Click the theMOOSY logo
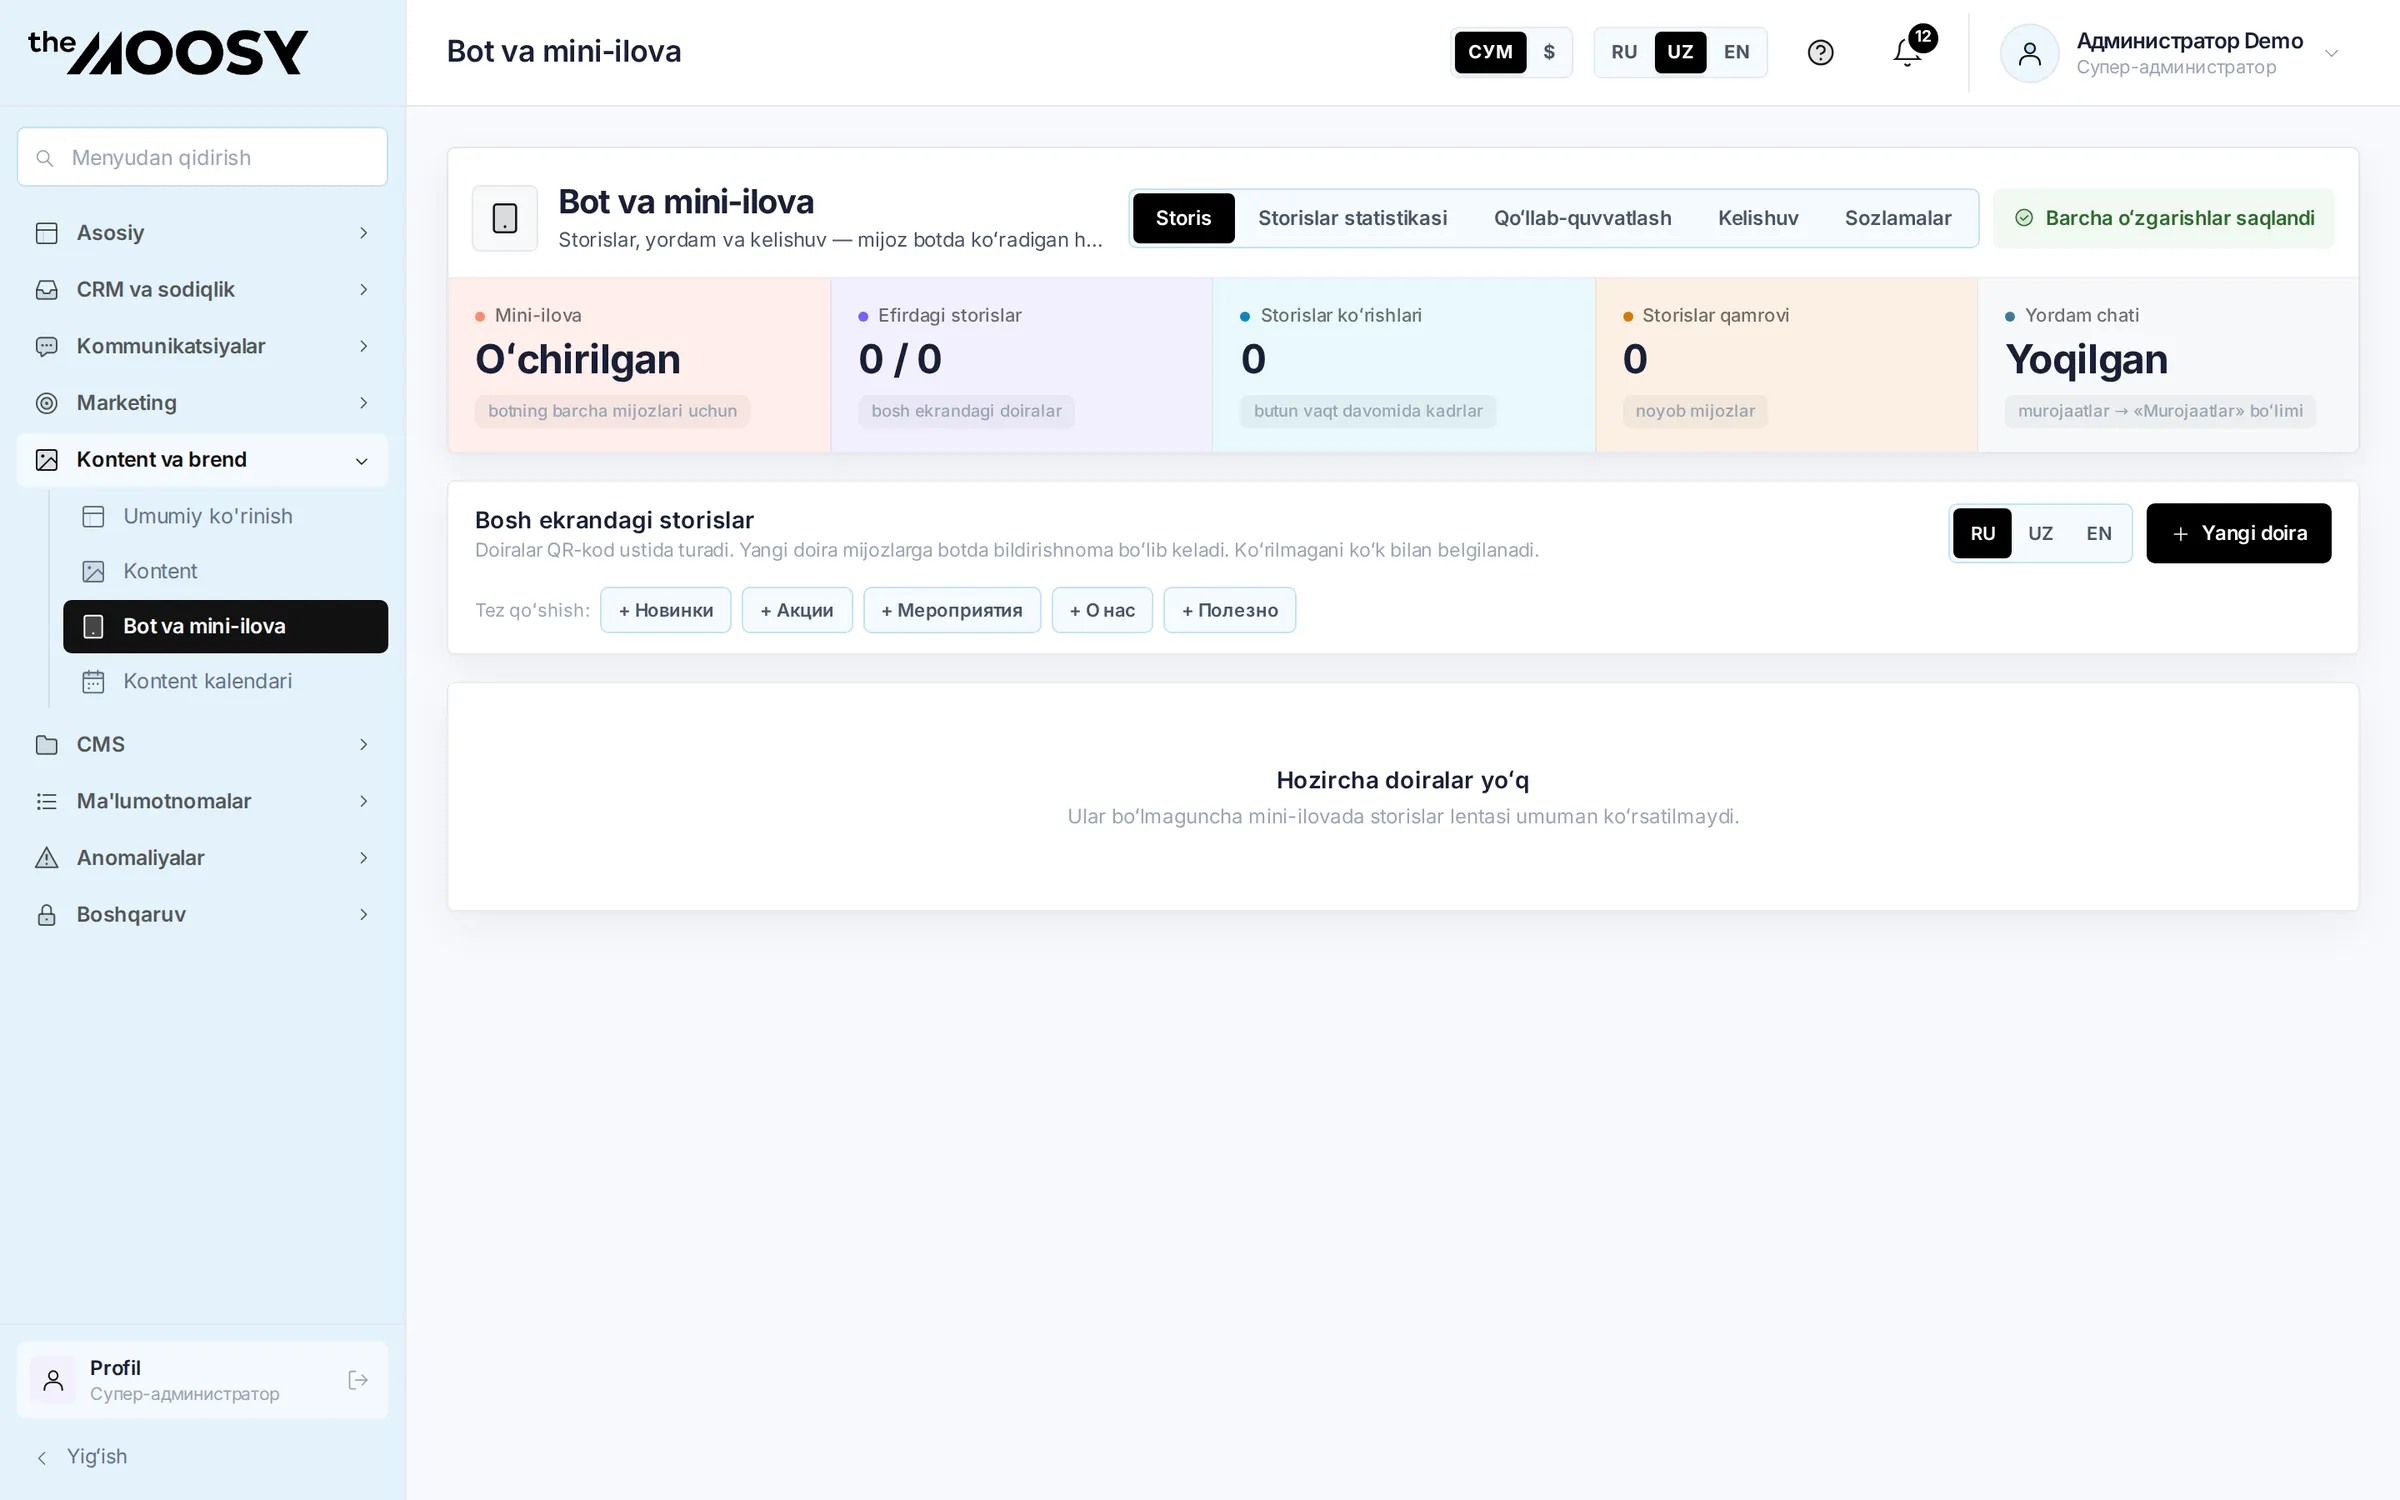 [x=168, y=52]
